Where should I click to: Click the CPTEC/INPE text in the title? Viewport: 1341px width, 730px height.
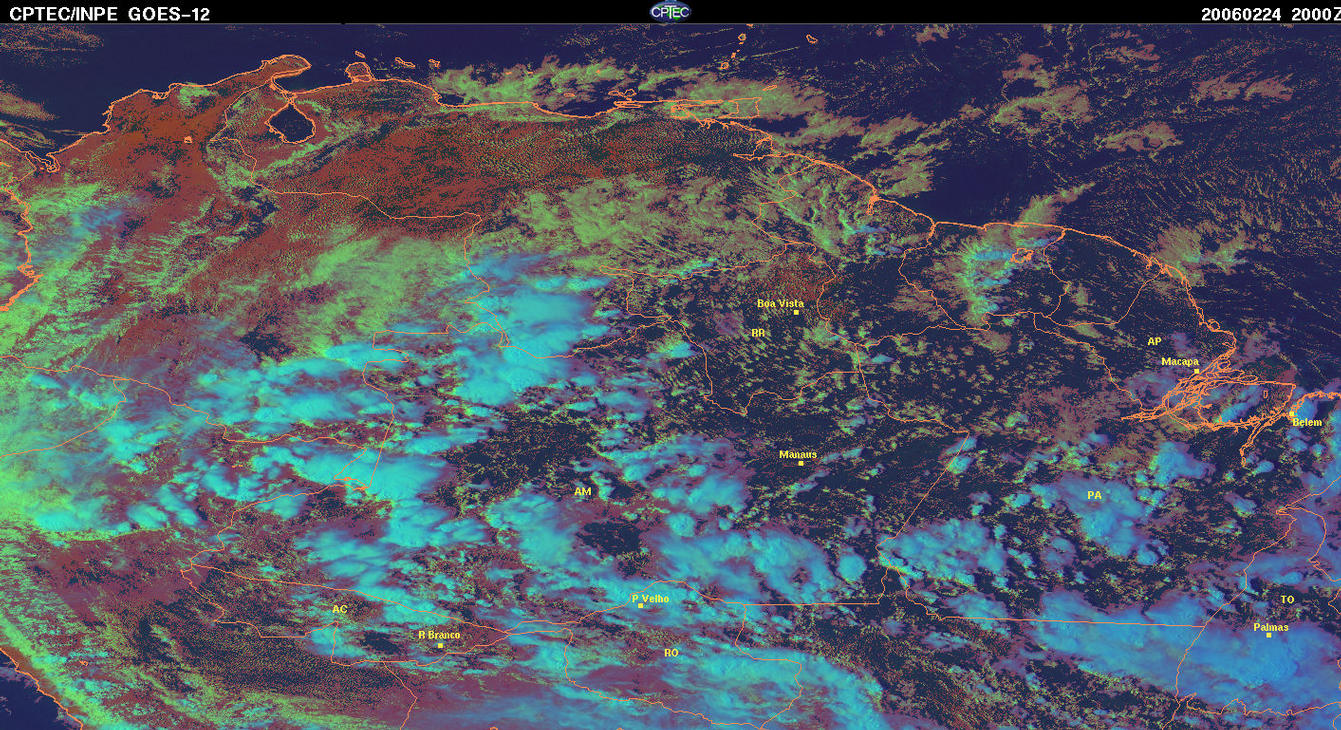coord(64,13)
